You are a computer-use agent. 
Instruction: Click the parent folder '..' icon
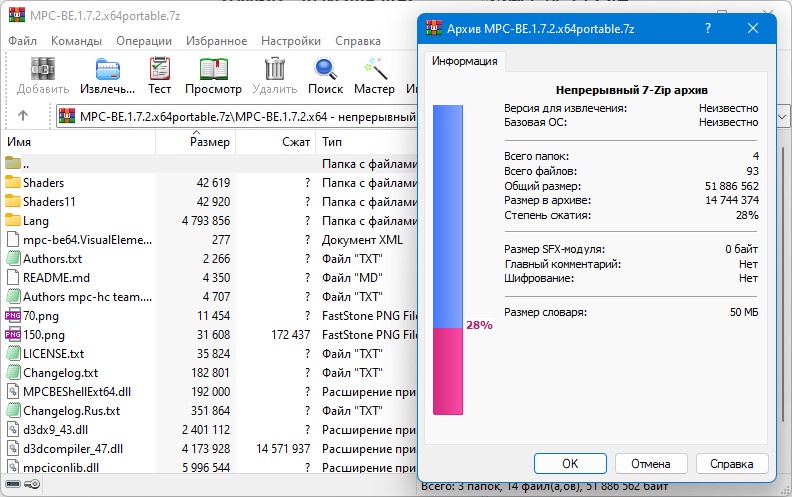pyautogui.click(x=13, y=163)
